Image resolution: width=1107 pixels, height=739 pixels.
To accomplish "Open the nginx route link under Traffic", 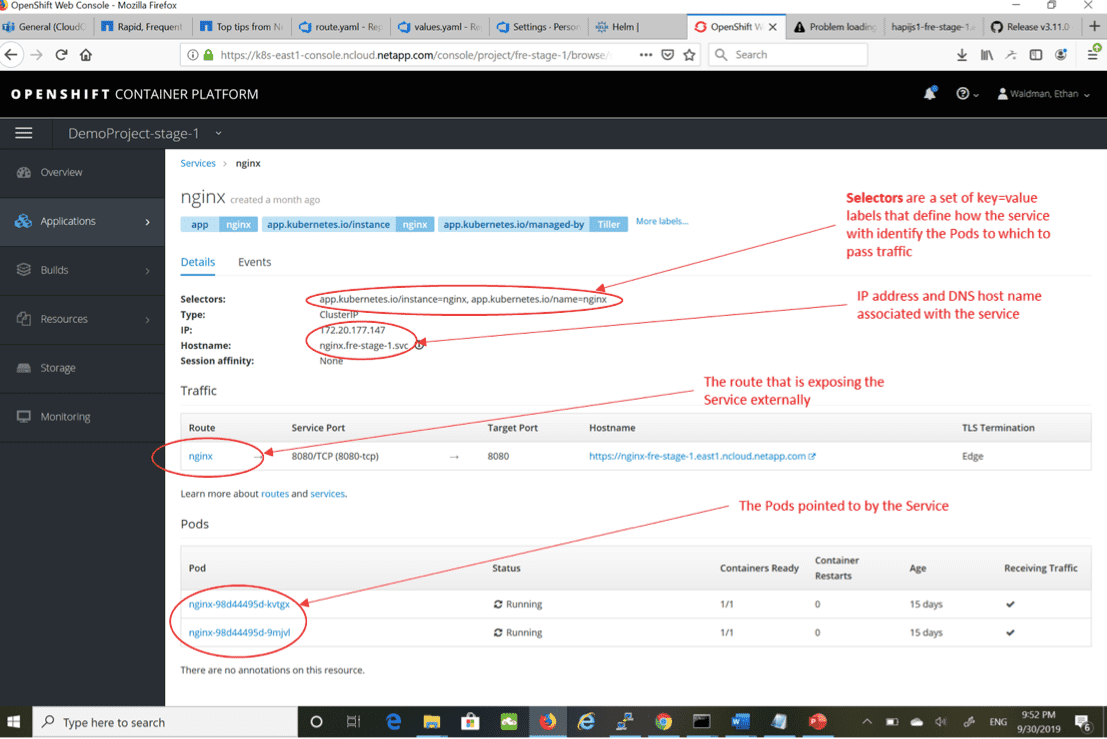I will pos(200,455).
